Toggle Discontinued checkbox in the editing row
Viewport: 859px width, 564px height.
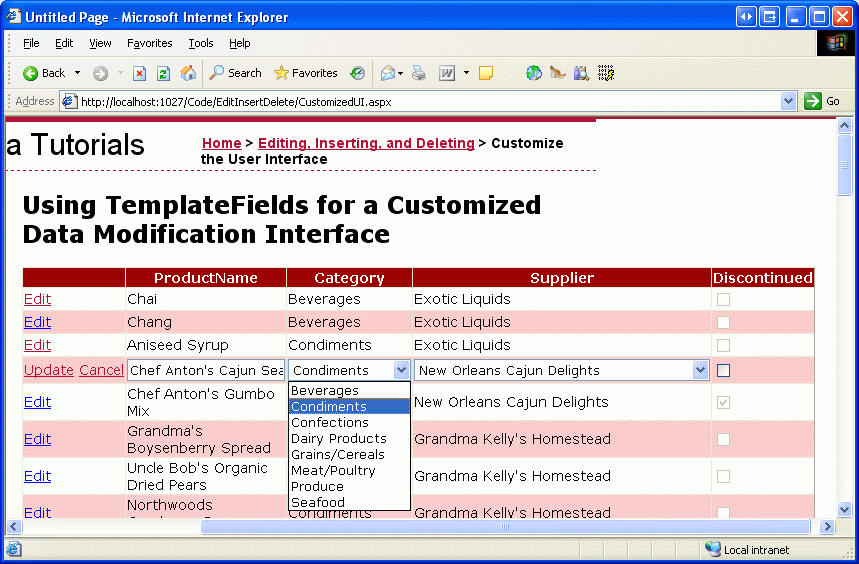click(x=723, y=370)
